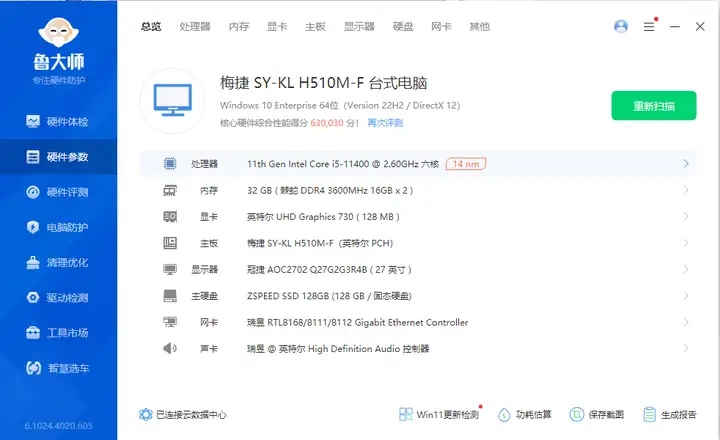Click the AOC2702 monitor model text

pos(329,270)
